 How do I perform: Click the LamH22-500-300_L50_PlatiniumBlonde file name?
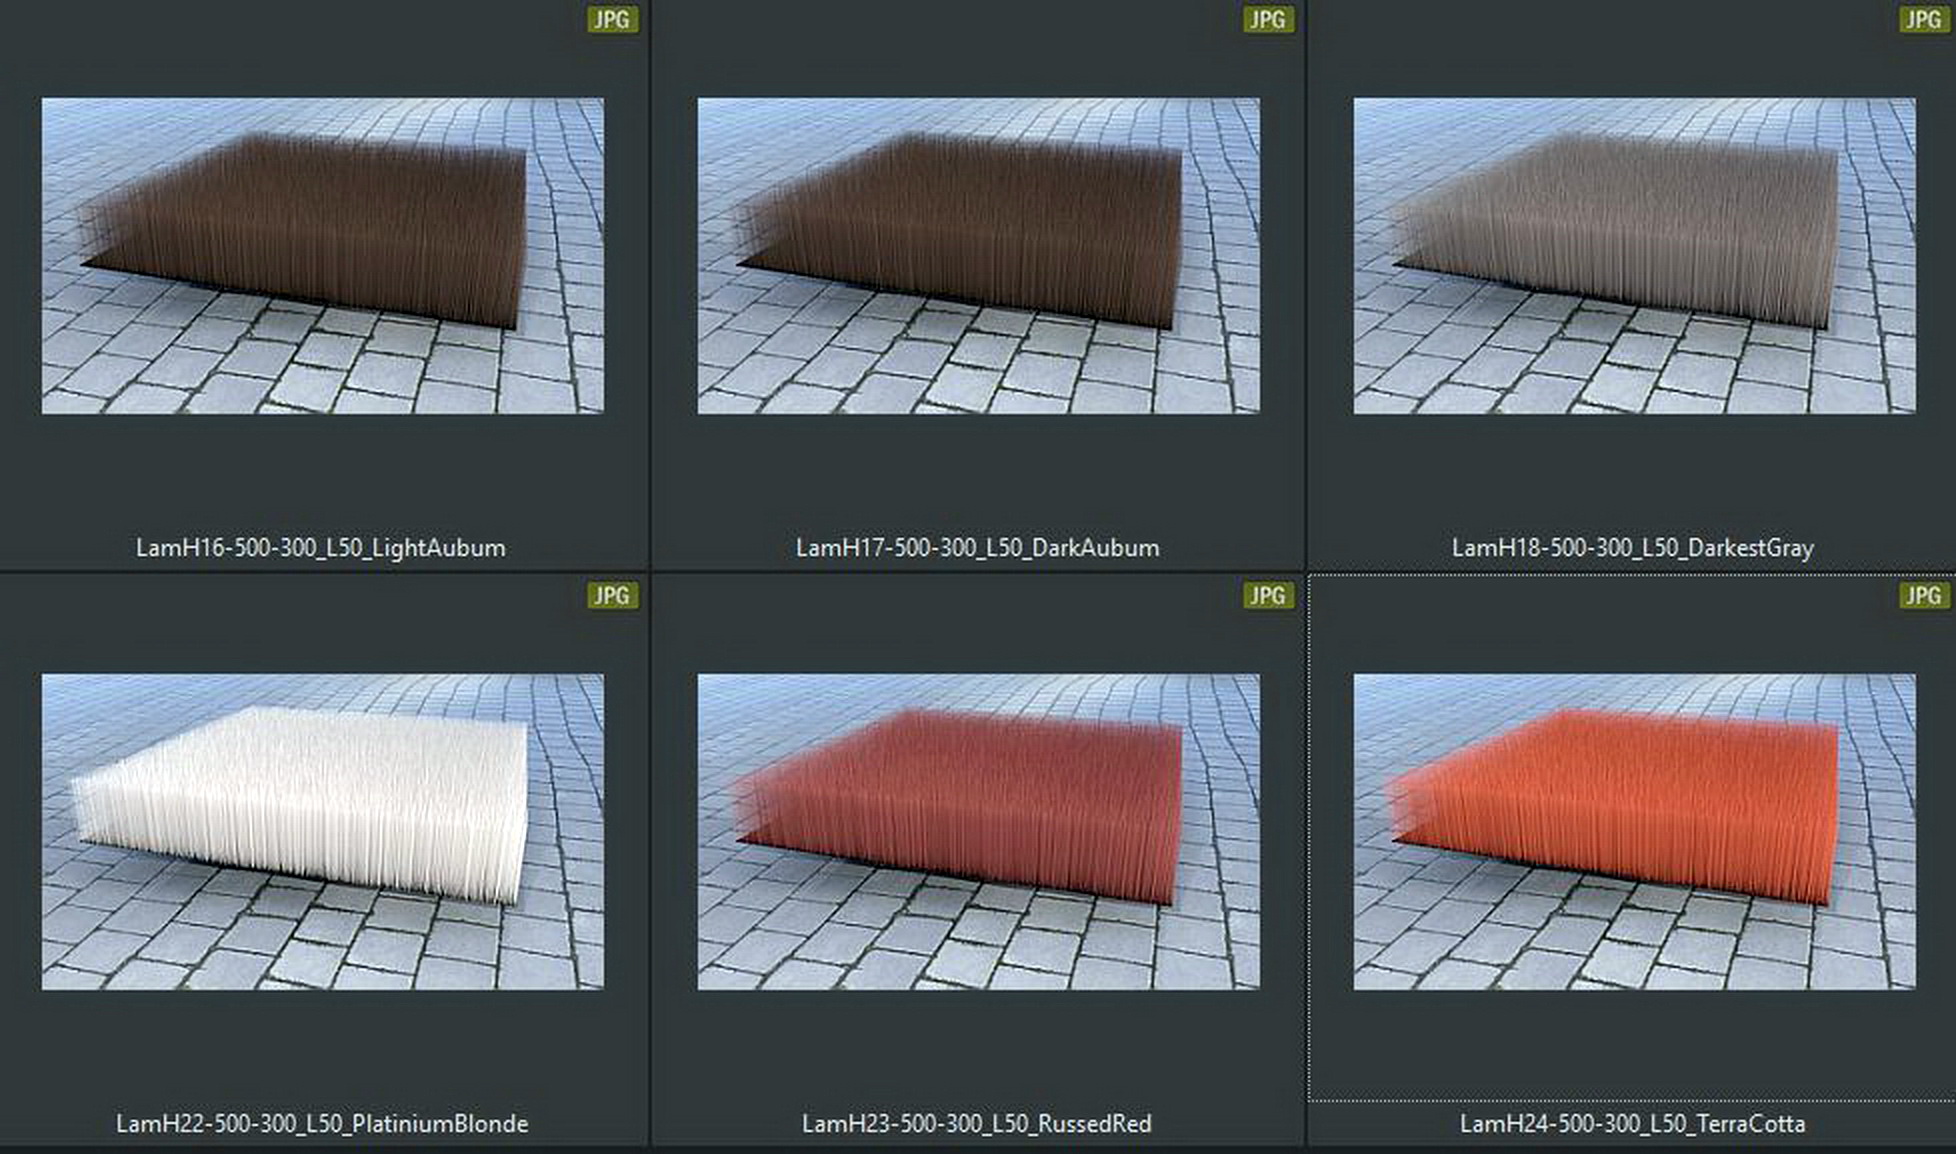321,1124
